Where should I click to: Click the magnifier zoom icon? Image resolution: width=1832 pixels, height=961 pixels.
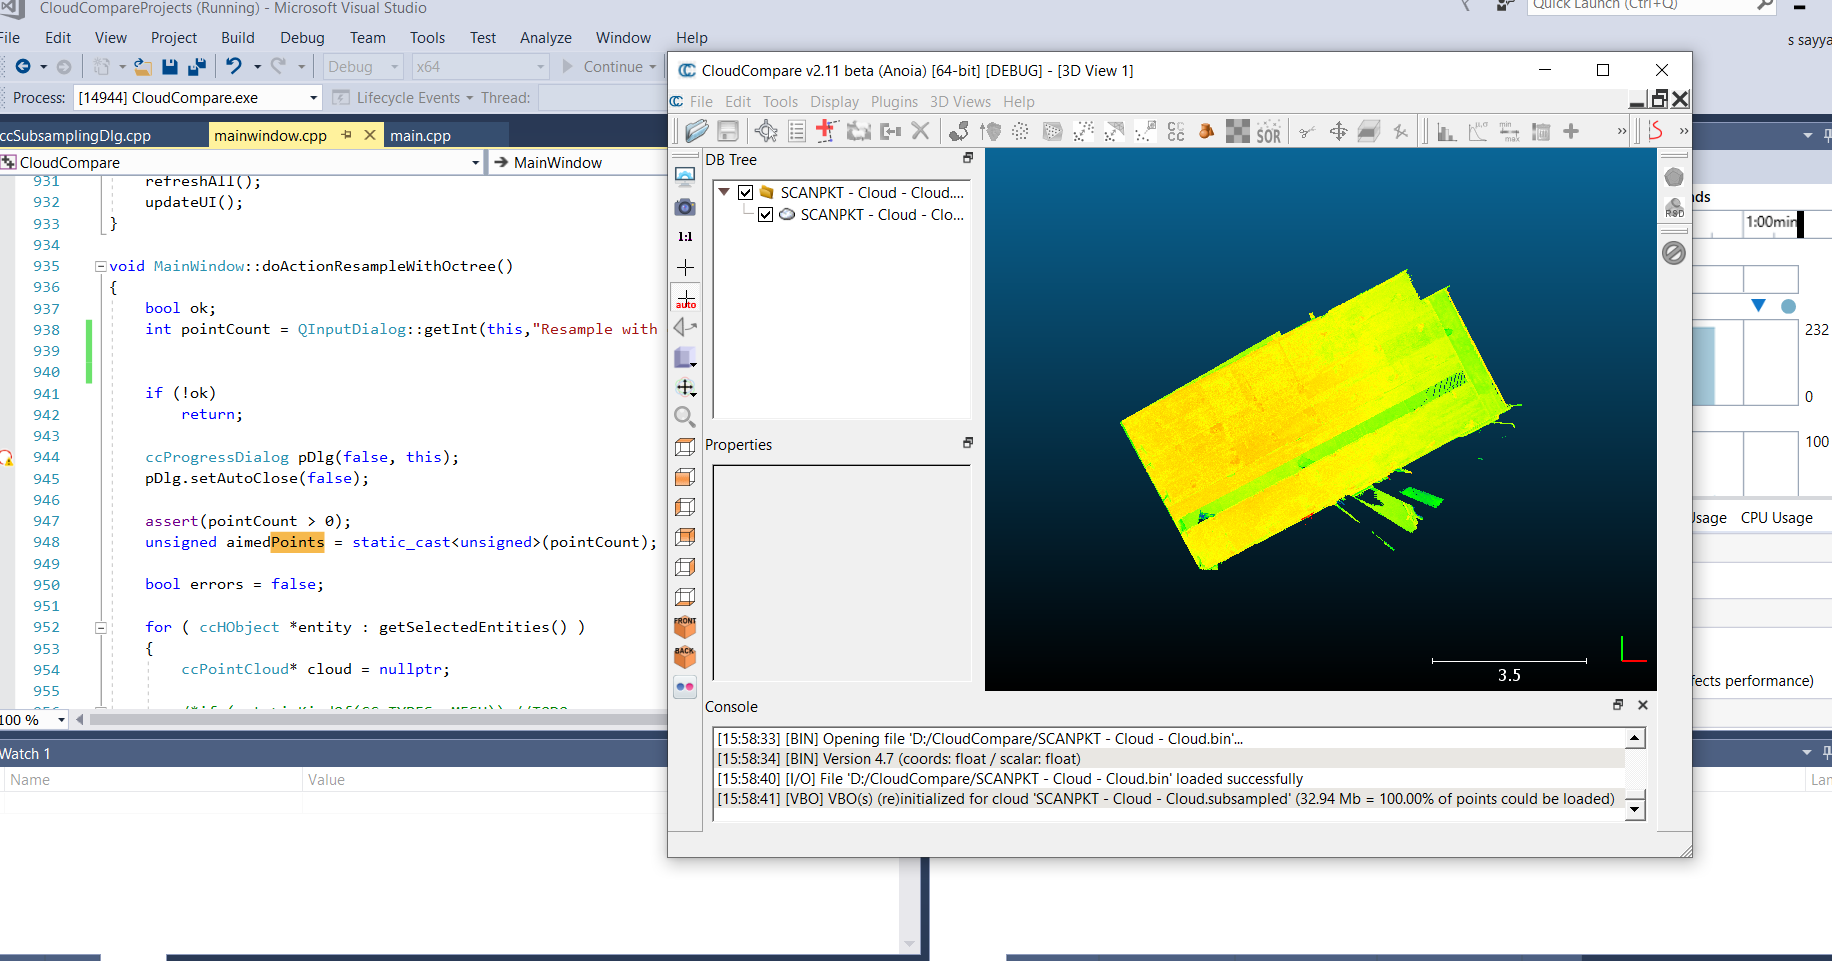[685, 417]
